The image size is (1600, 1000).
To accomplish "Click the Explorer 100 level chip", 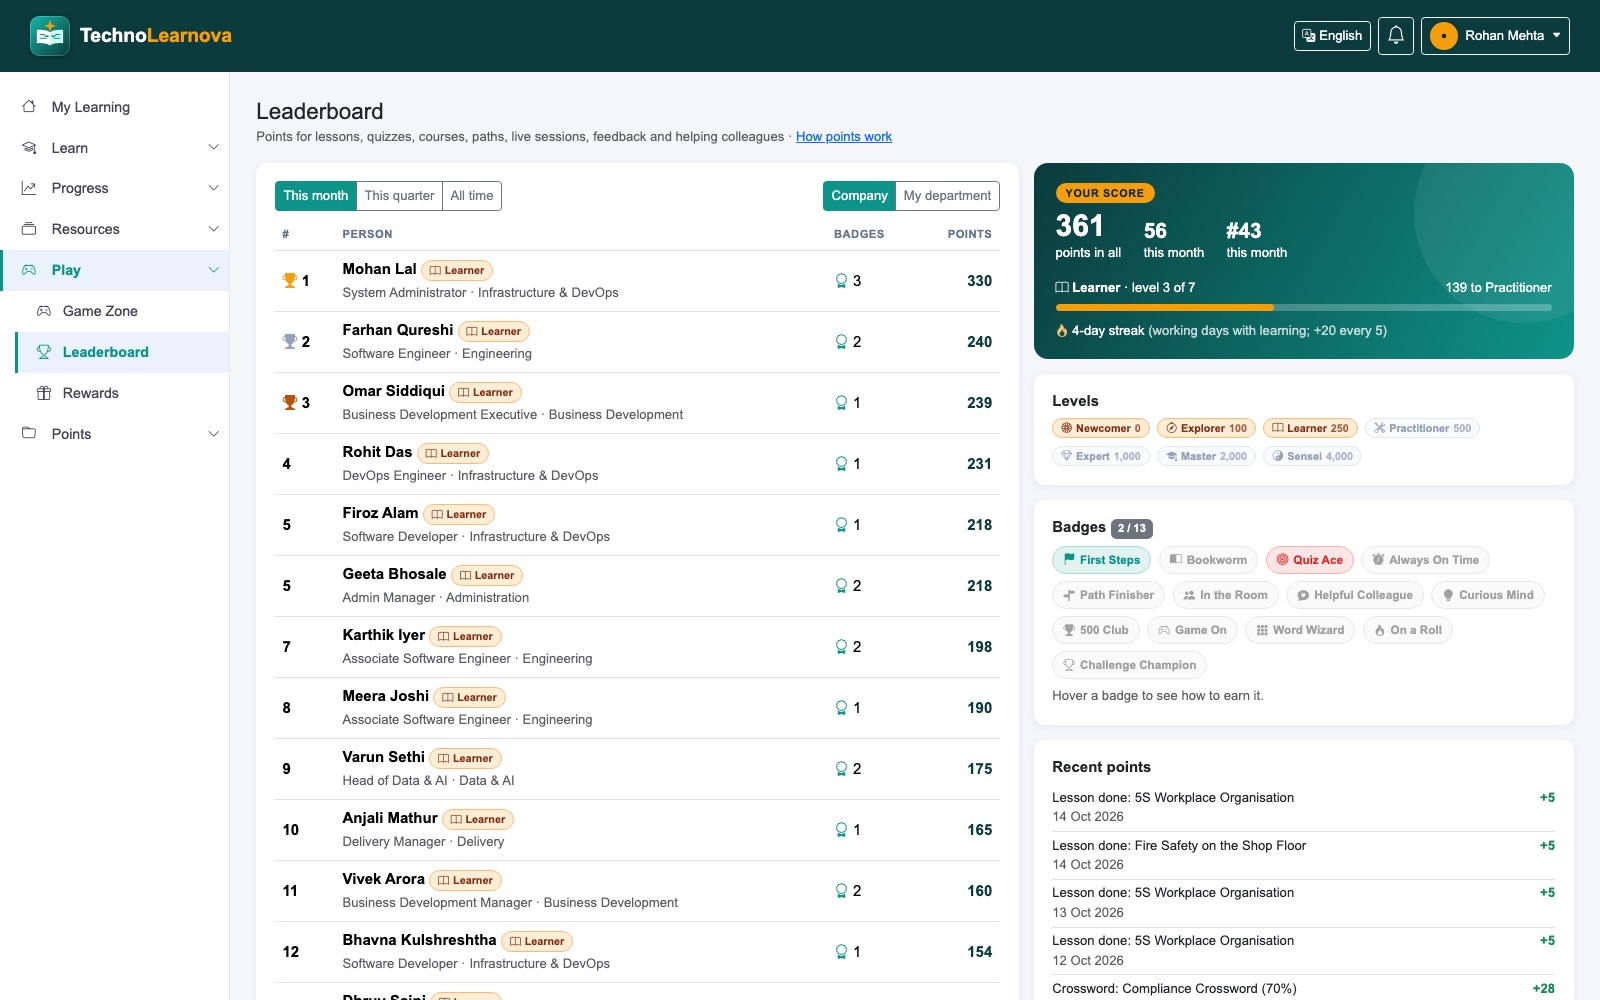I will [1206, 428].
